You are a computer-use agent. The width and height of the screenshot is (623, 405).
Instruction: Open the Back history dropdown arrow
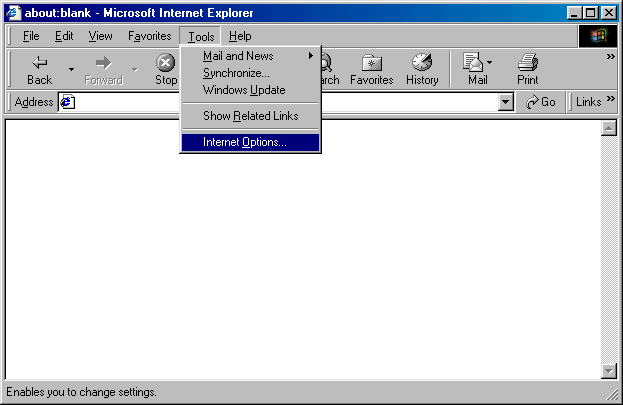coord(71,70)
